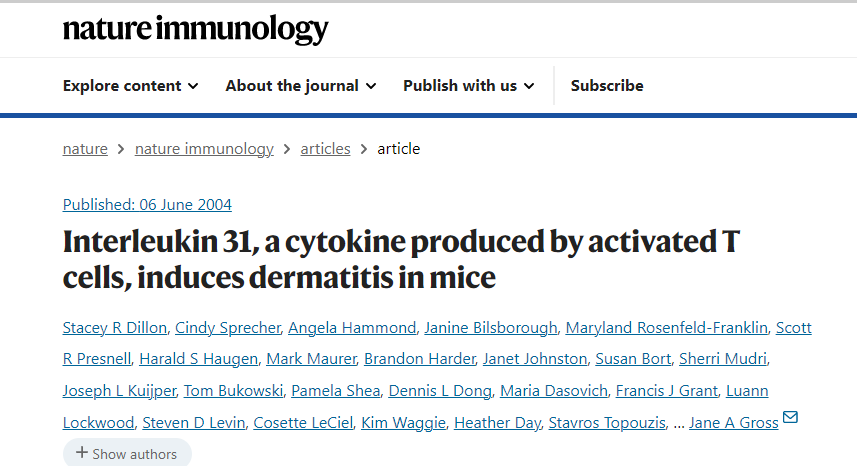
Task: Open the nature immunology breadcrumb link
Action: 204,149
